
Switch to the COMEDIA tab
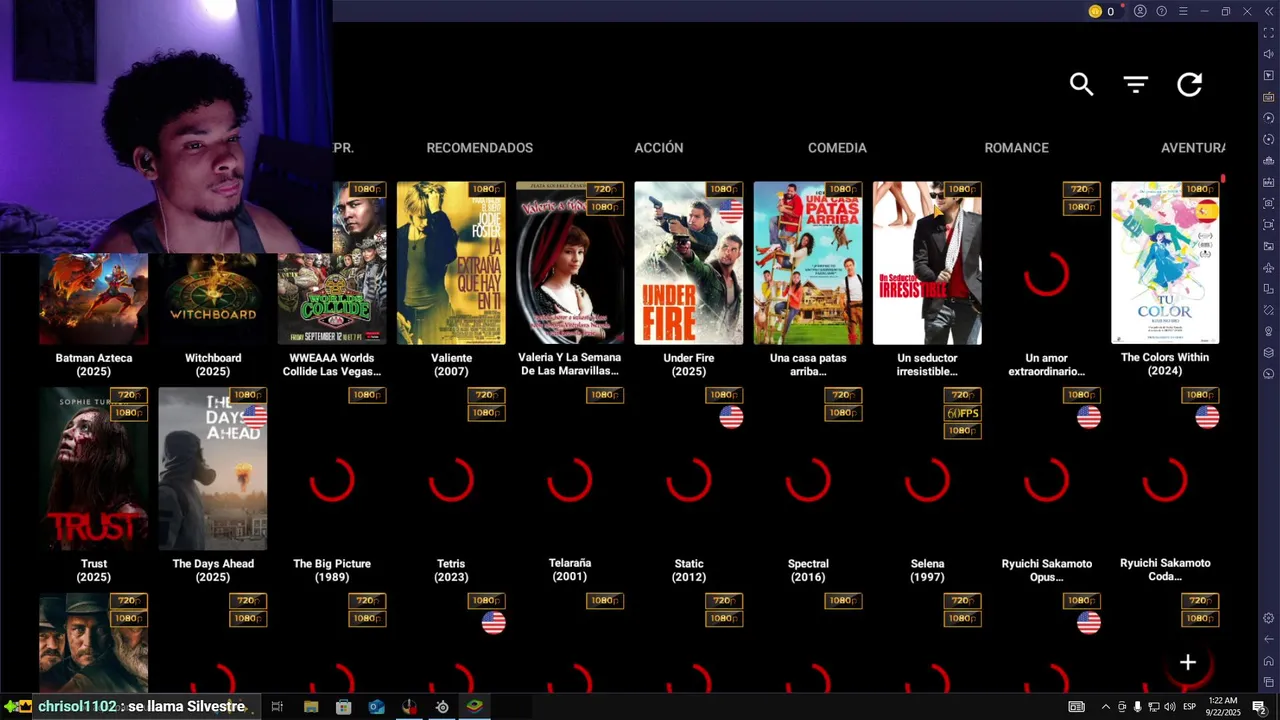pos(837,148)
